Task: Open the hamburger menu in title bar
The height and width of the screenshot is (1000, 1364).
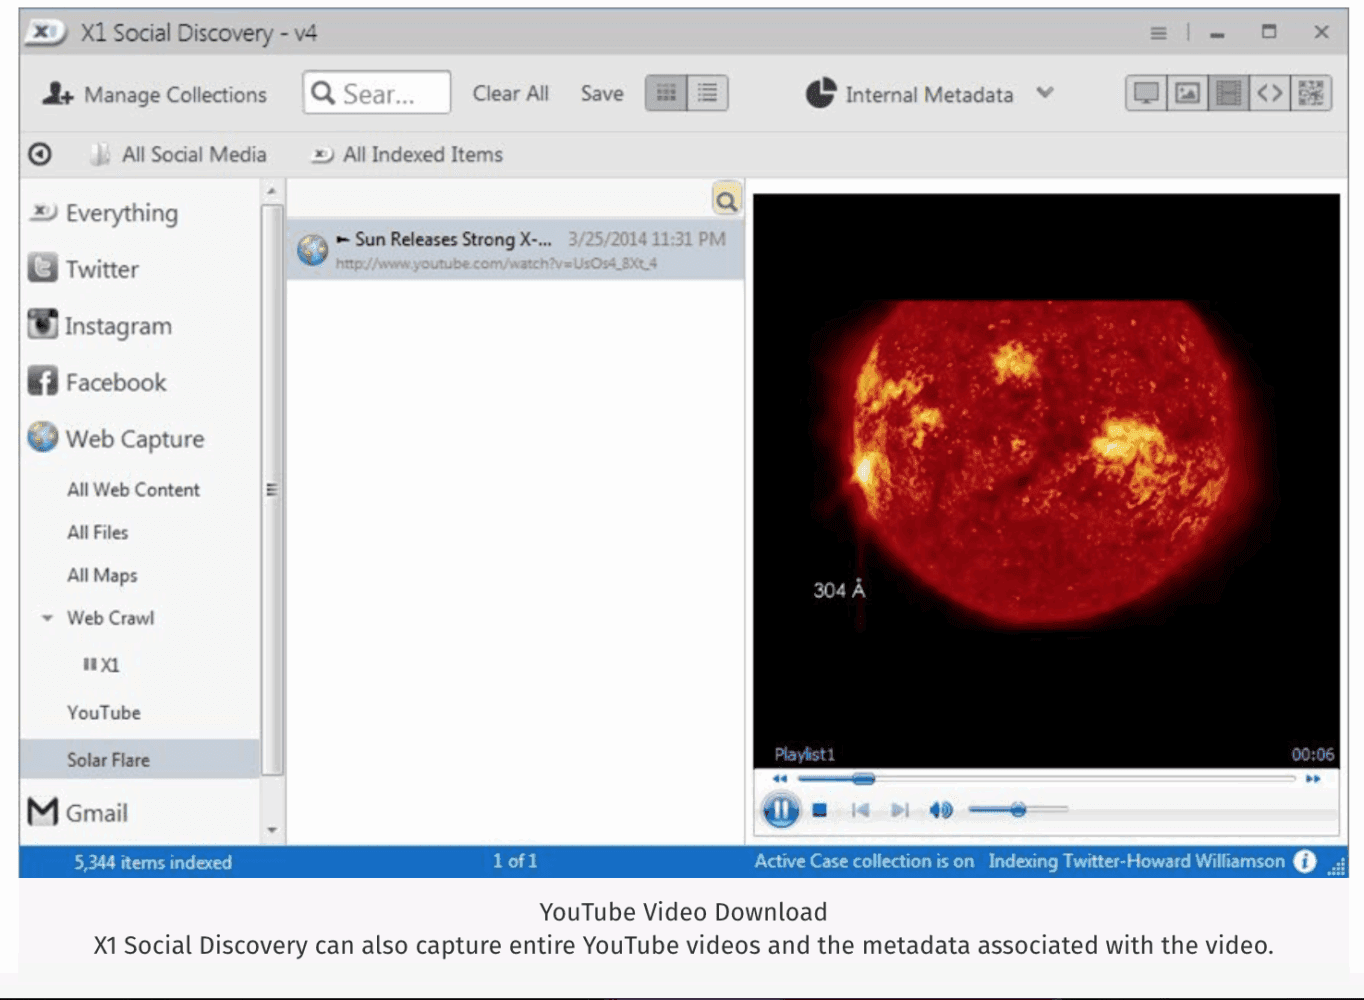Action: click(x=1158, y=33)
